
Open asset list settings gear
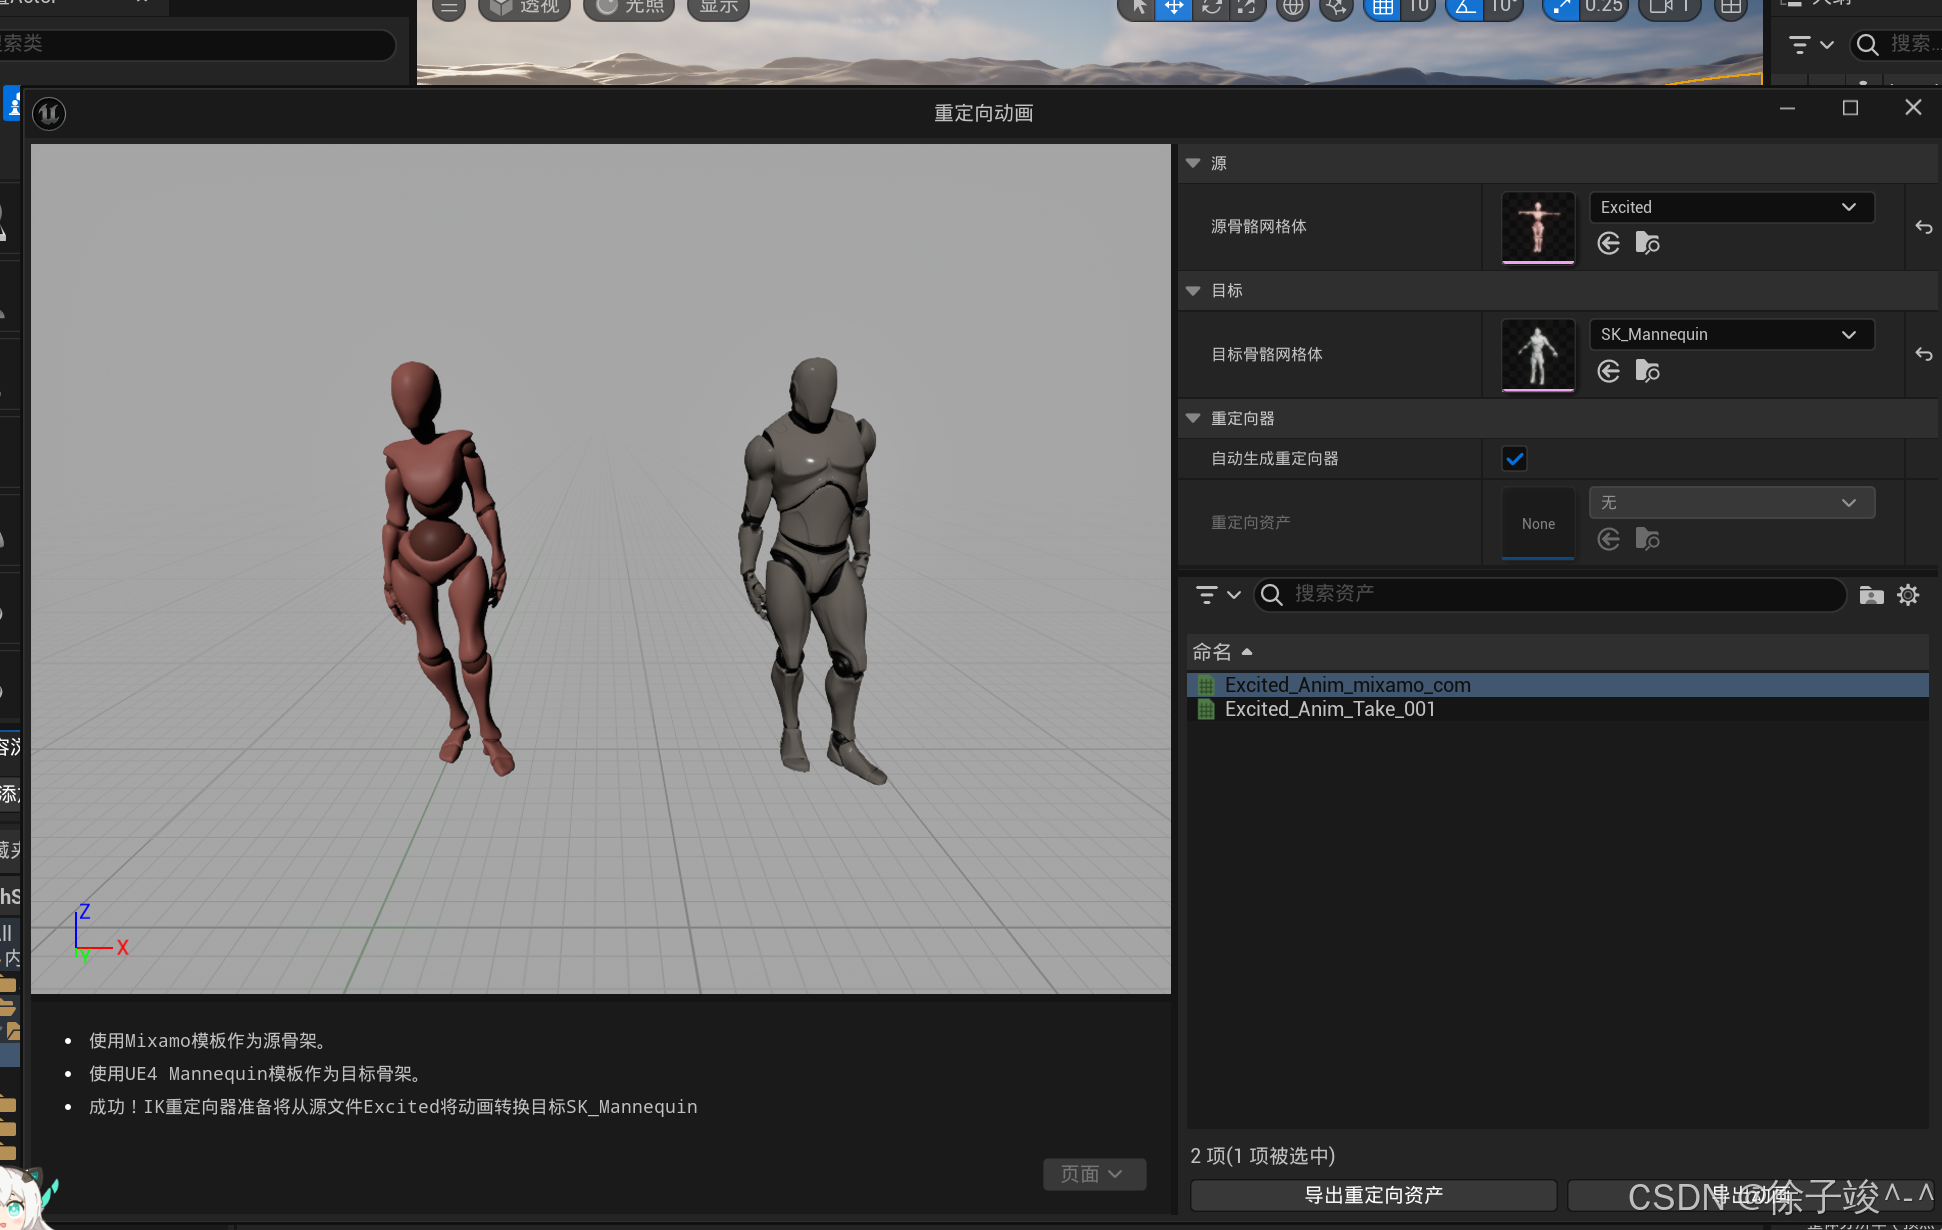pyautogui.click(x=1908, y=595)
